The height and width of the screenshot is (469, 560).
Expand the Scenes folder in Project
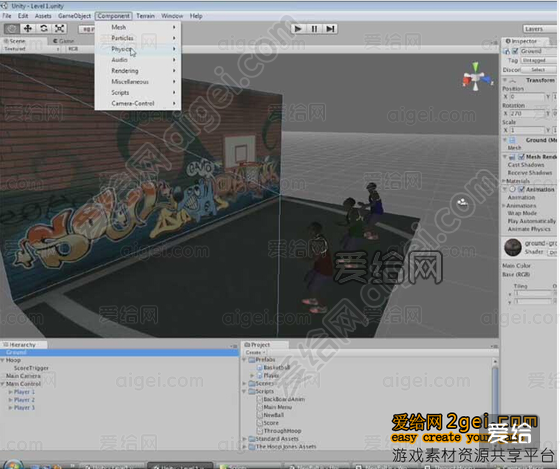[245, 383]
